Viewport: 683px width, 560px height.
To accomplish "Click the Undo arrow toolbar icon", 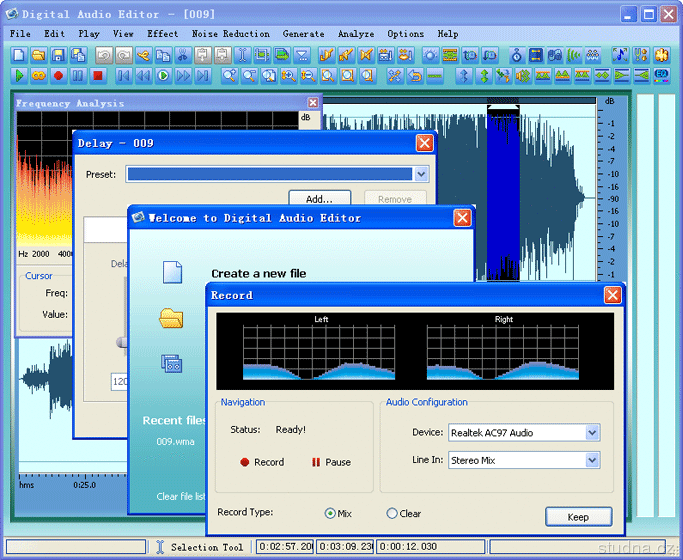I will point(103,55).
